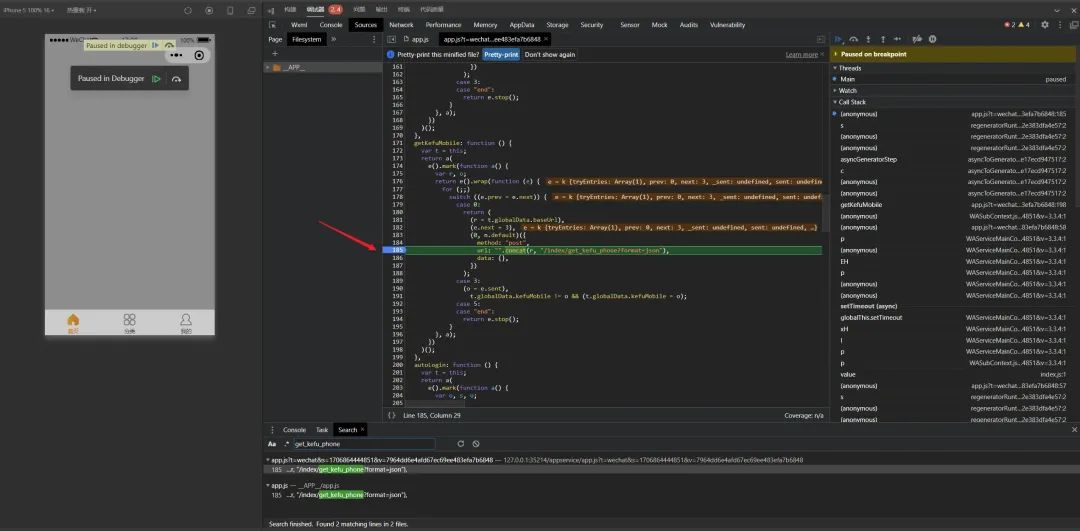Select the Page navigator tab
The height and width of the screenshot is (531, 1080).
(x=276, y=39)
